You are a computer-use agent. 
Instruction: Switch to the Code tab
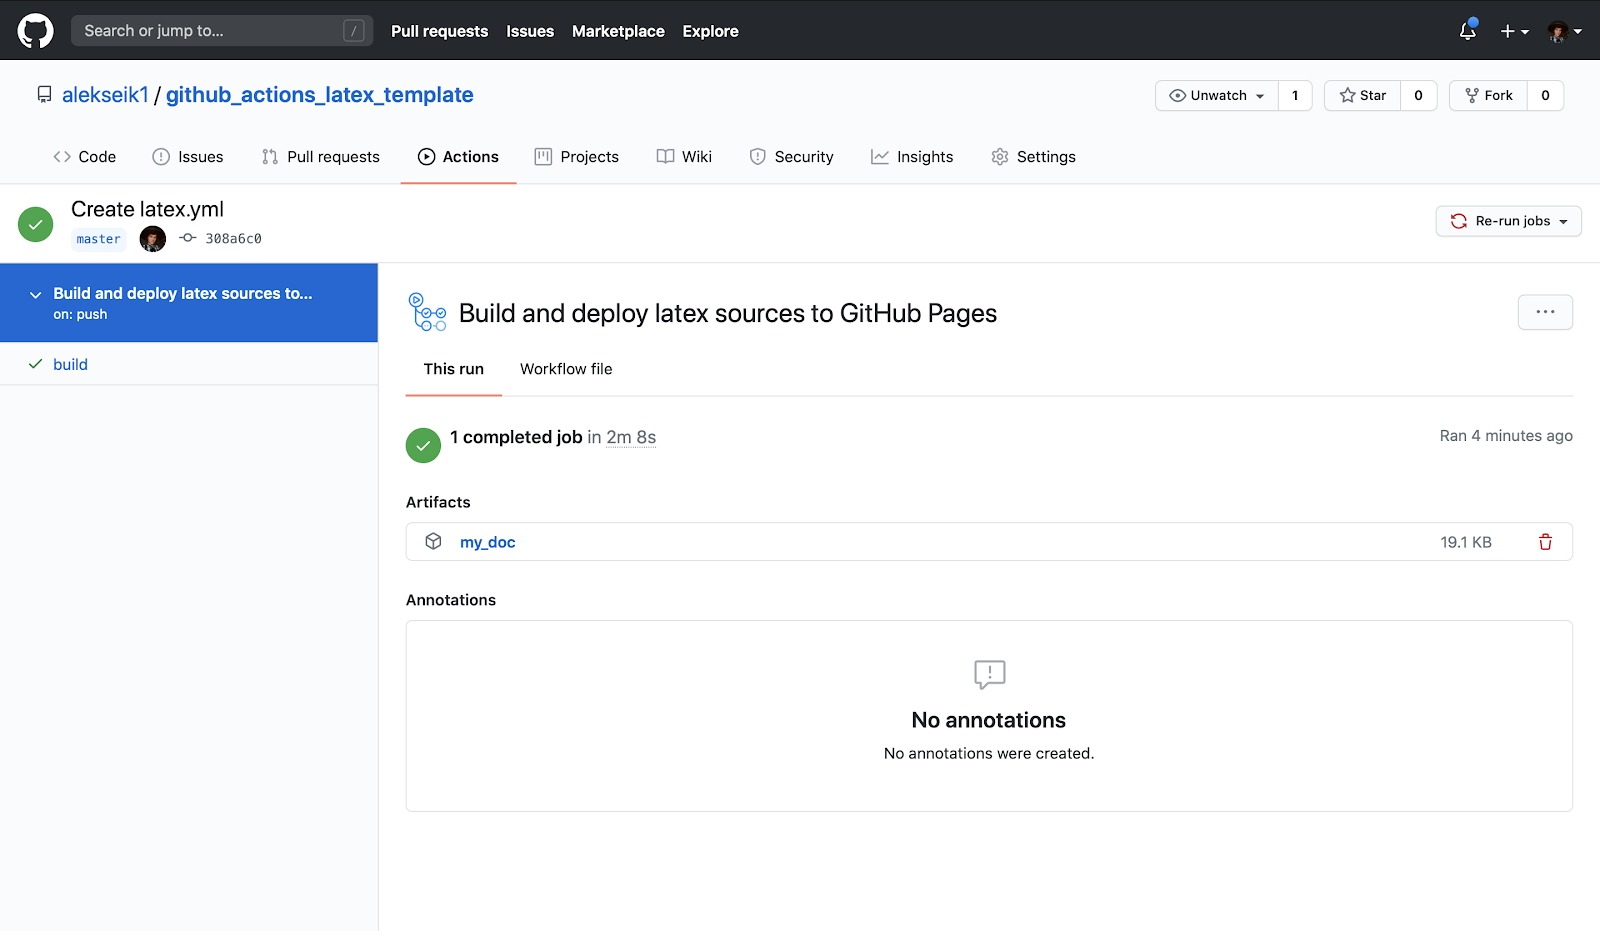[85, 157]
